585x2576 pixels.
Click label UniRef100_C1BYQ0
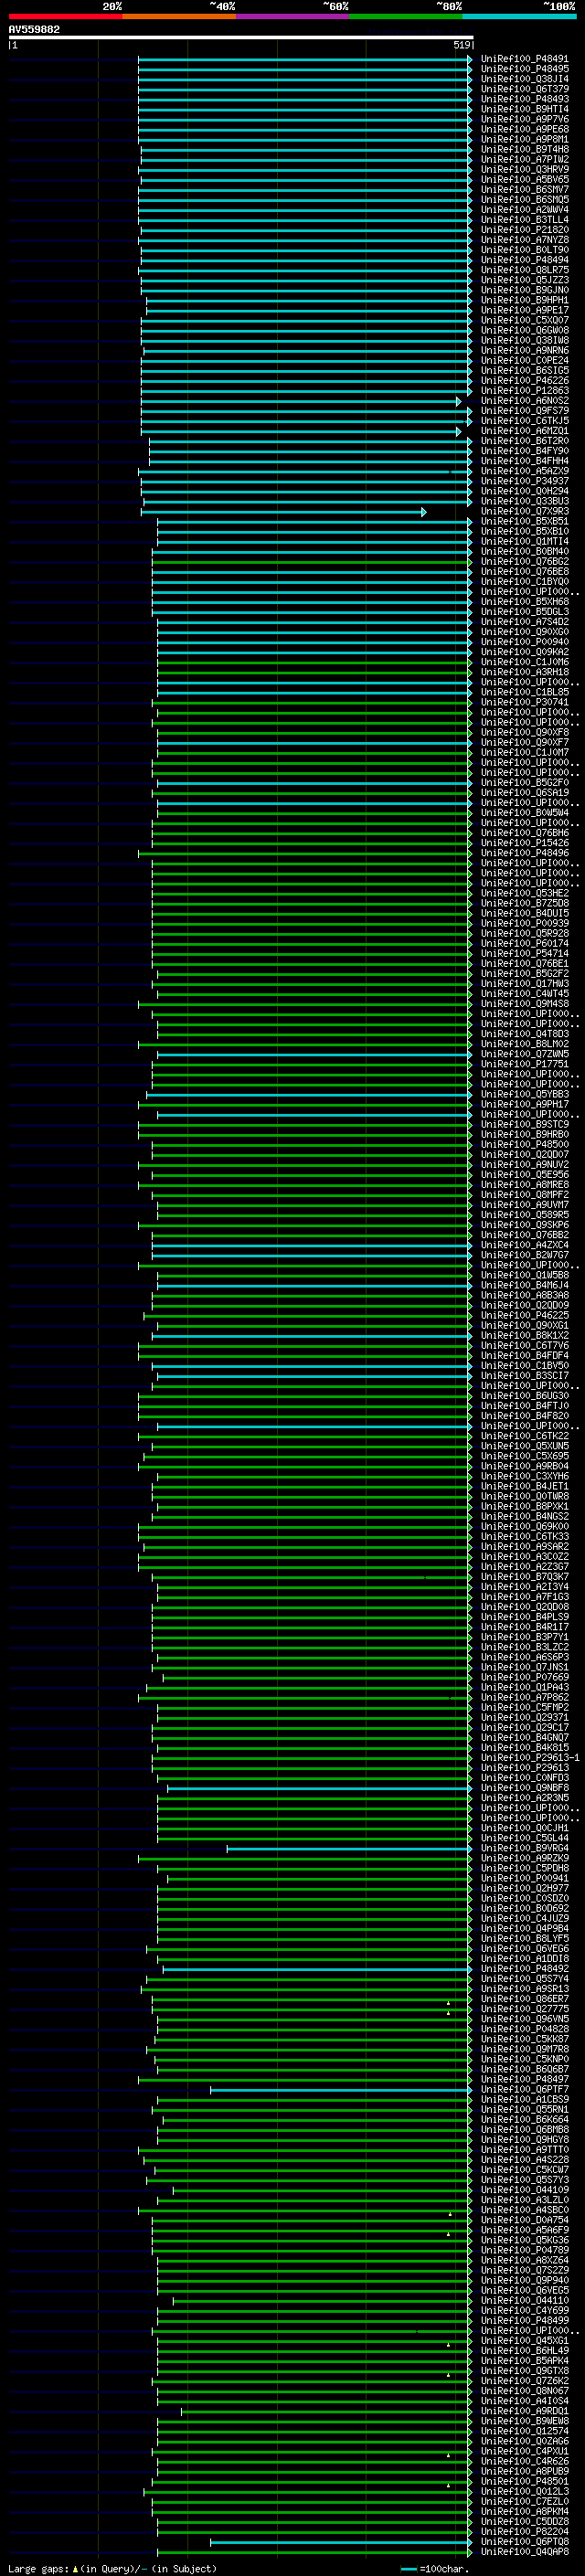tap(524, 583)
